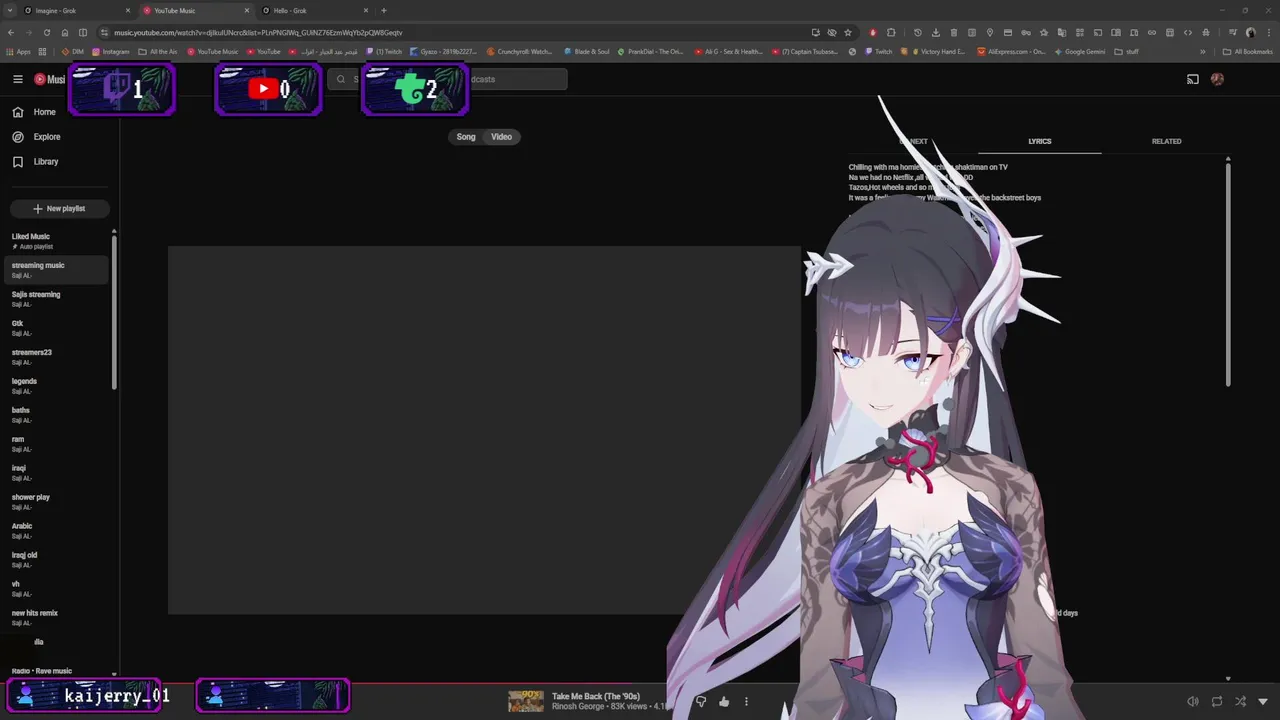The image size is (1280, 720).
Task: Open the Google Gemini bookmark
Action: pyautogui.click(x=1080, y=51)
